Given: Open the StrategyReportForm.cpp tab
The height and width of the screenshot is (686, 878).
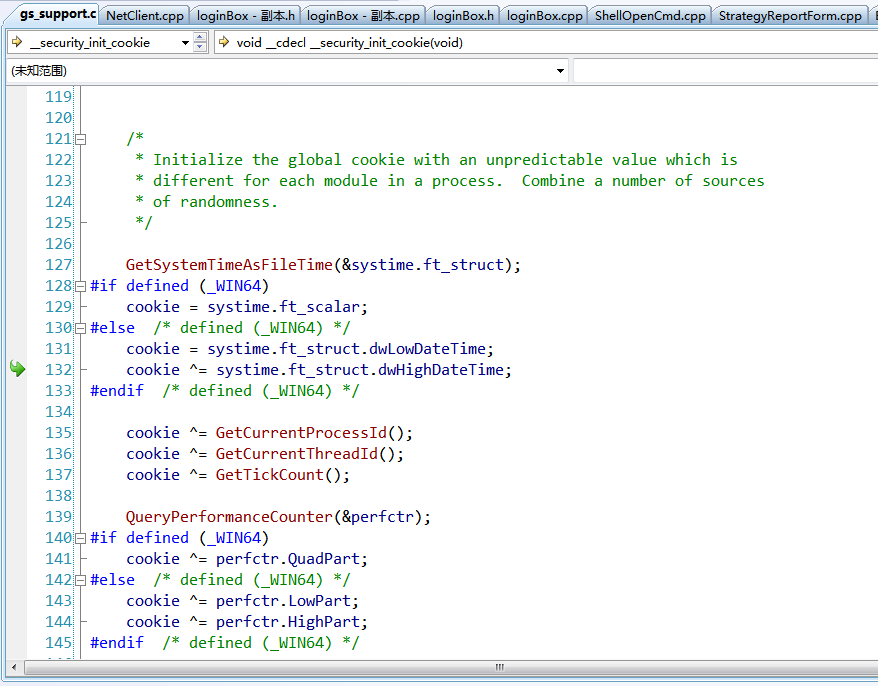Looking at the screenshot, I should pos(790,16).
